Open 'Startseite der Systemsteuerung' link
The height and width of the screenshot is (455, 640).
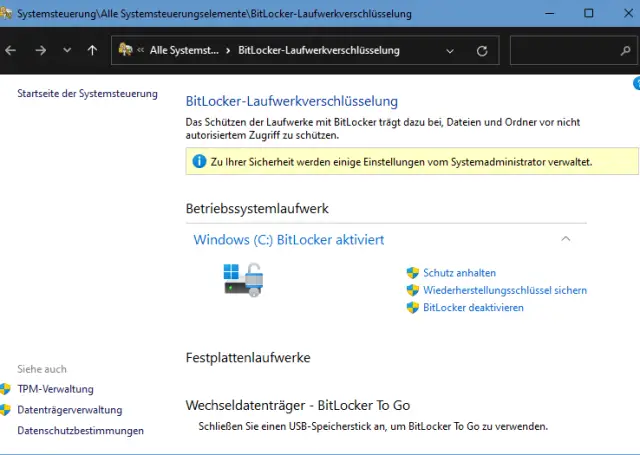coord(88,94)
